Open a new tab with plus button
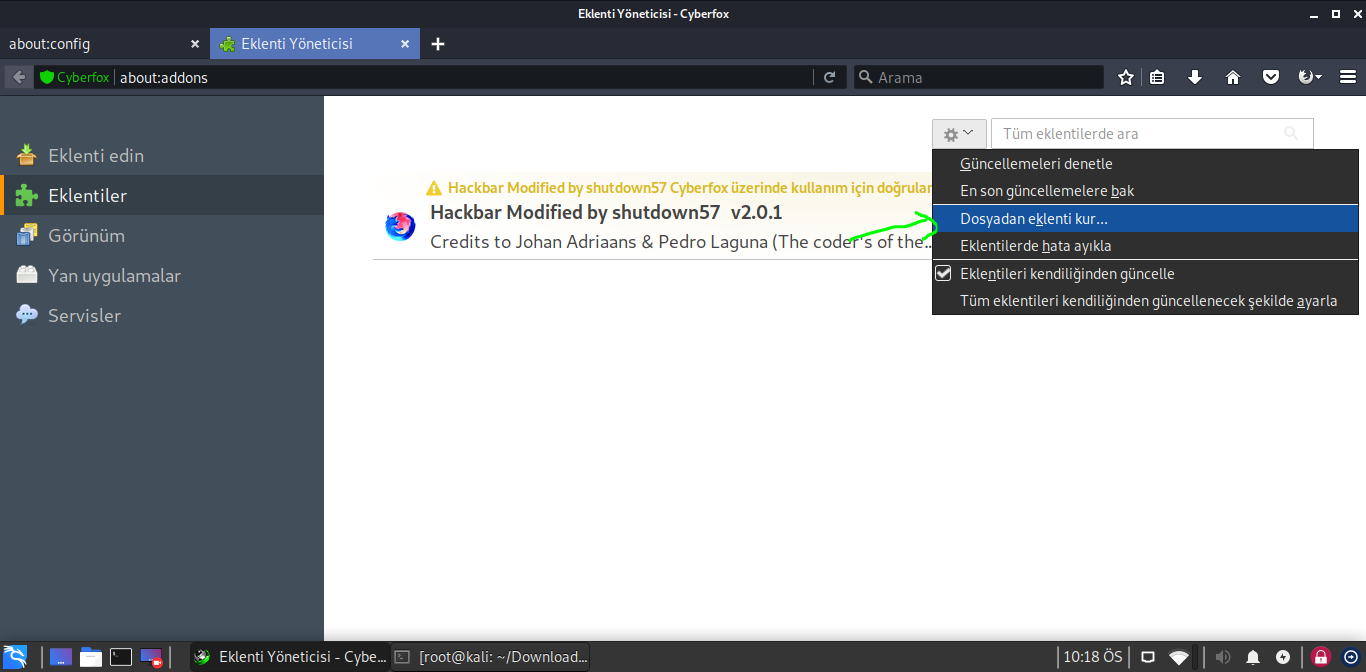 click(438, 44)
